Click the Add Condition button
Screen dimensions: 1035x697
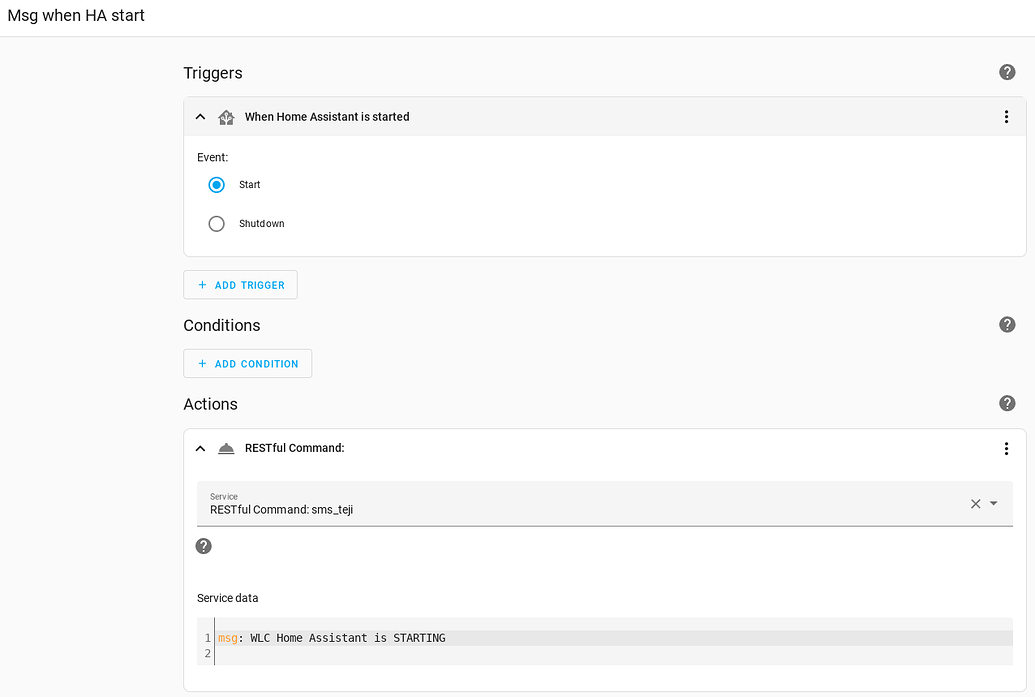247,363
